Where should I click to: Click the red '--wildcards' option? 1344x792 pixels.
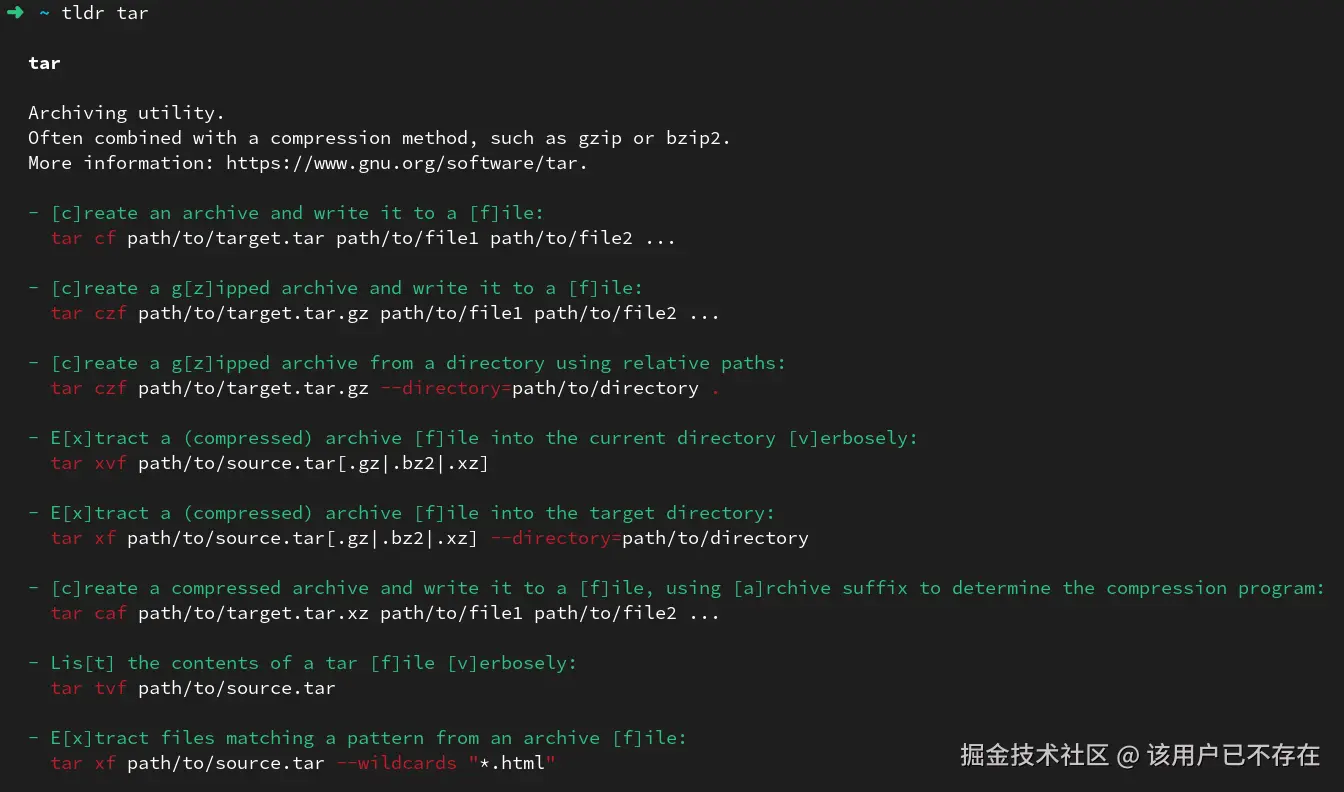pos(397,763)
